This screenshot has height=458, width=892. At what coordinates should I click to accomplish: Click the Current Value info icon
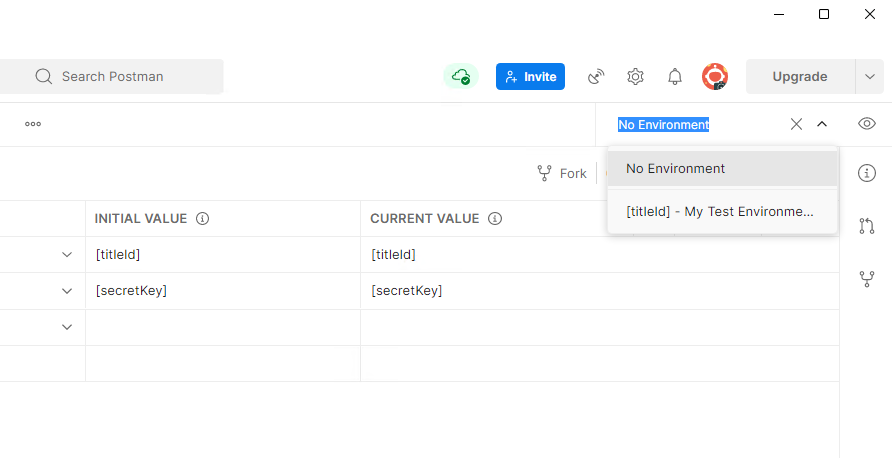(x=495, y=218)
